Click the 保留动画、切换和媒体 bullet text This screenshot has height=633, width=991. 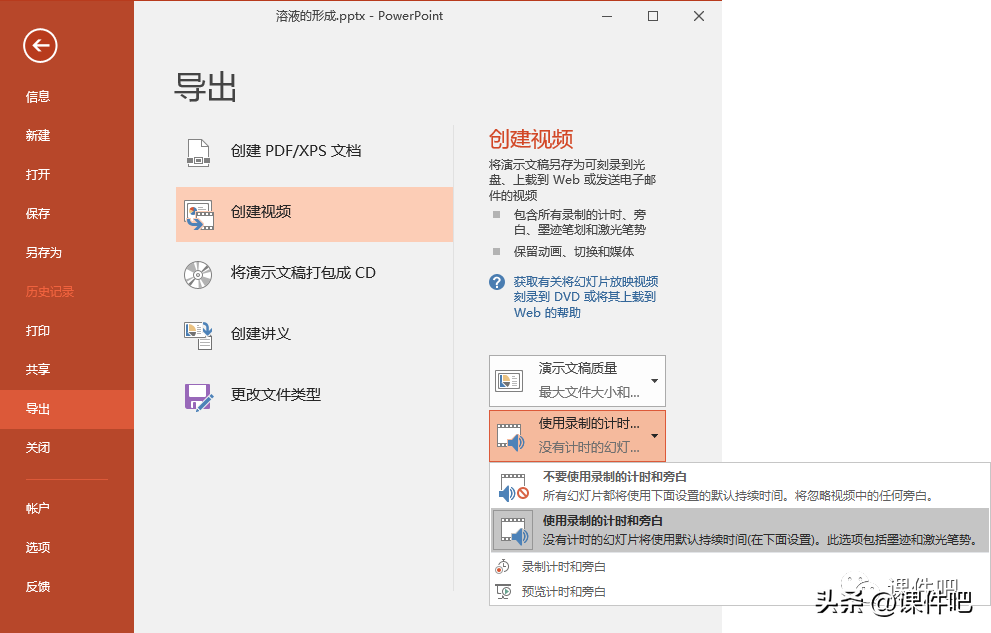pos(574,251)
